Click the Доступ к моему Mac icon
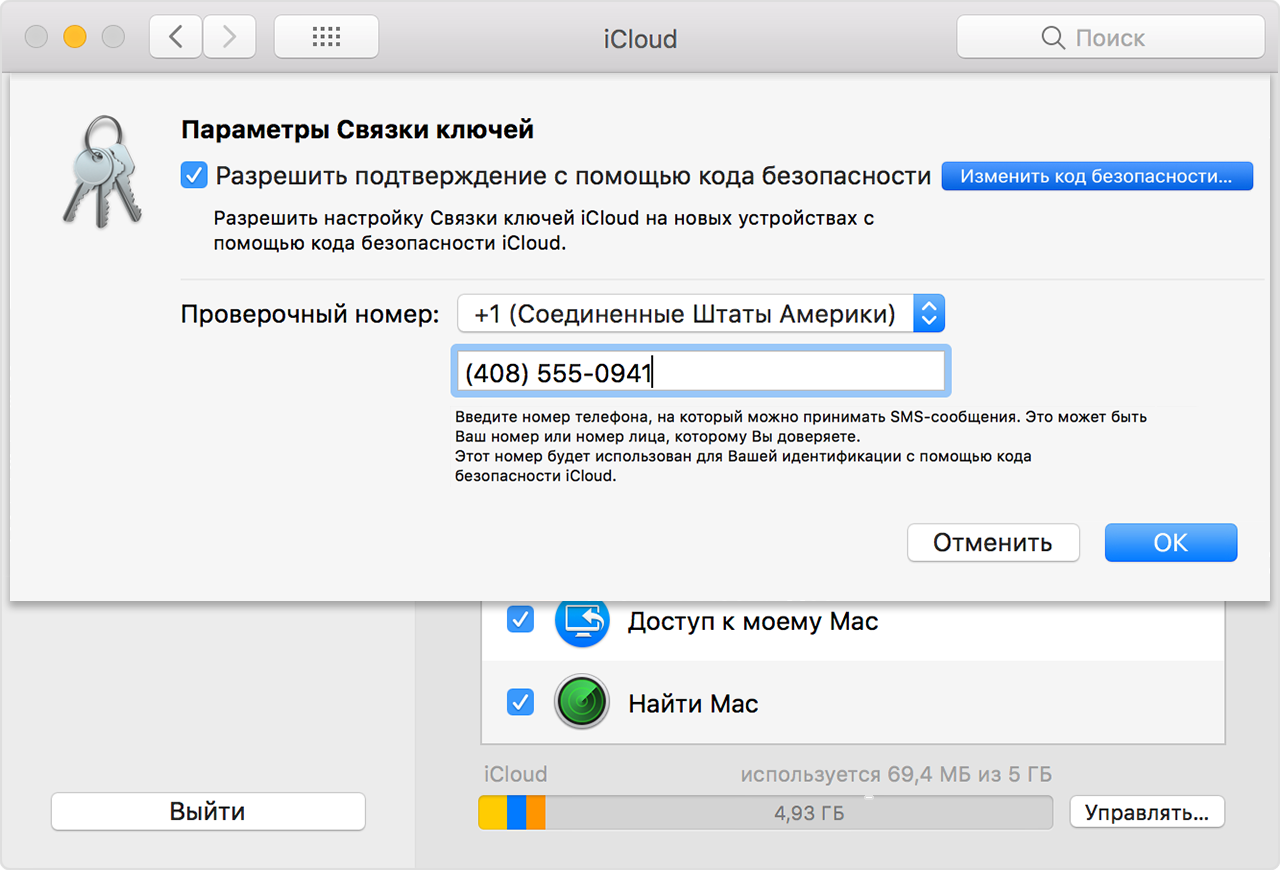 tap(582, 621)
